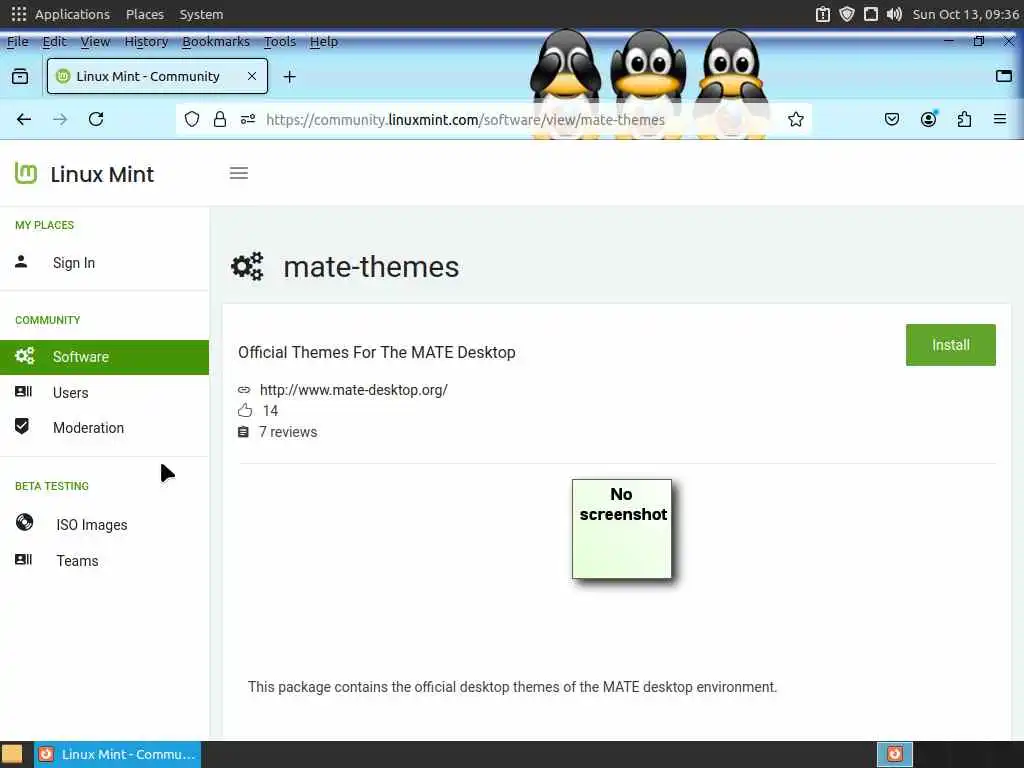Open a new browser tab
The image size is (1024, 768).
coord(289,76)
